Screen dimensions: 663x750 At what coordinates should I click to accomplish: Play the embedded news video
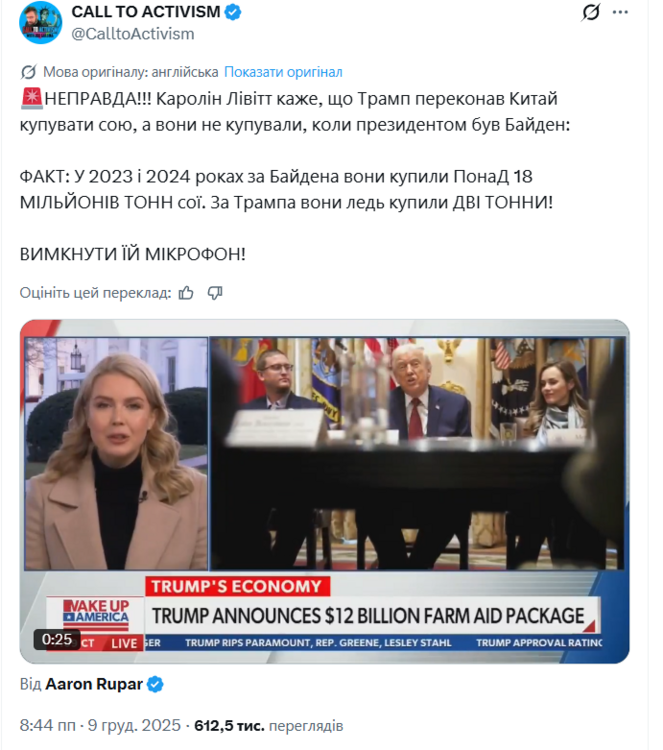coord(324,491)
